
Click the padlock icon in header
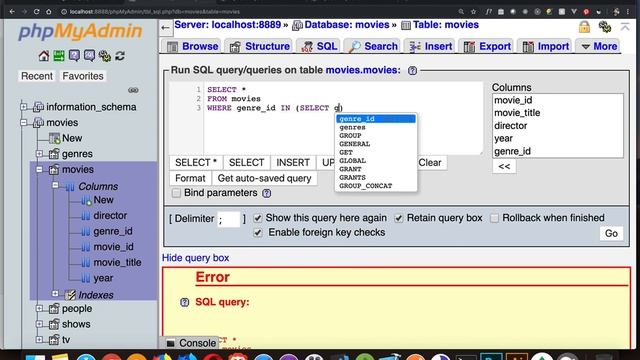click(584, 27)
